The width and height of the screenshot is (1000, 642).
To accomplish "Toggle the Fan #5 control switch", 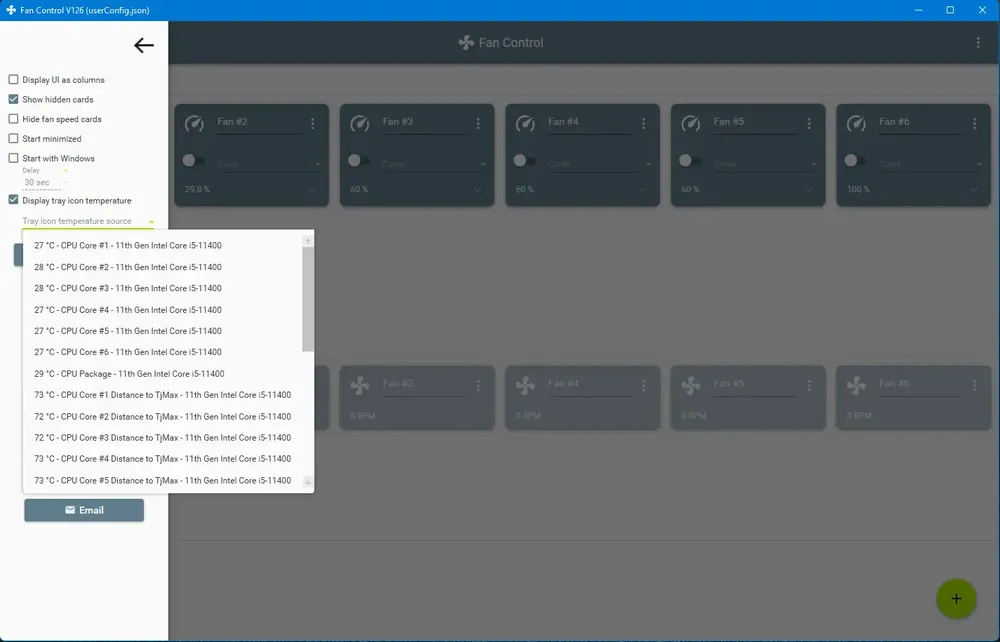I will (690, 161).
